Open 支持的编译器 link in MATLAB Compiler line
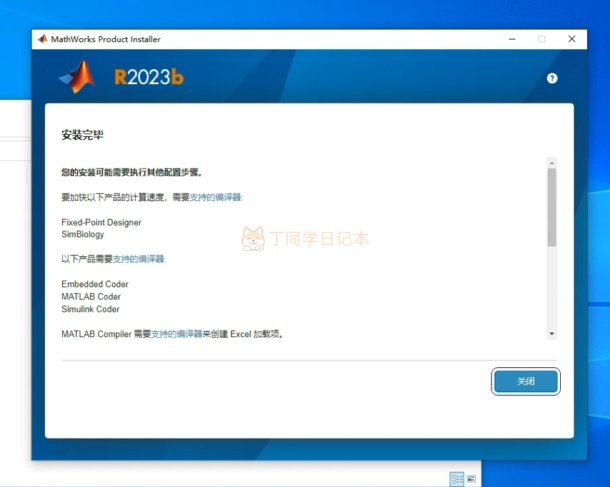Image resolution: width=610 pixels, height=487 pixels. [x=177, y=334]
